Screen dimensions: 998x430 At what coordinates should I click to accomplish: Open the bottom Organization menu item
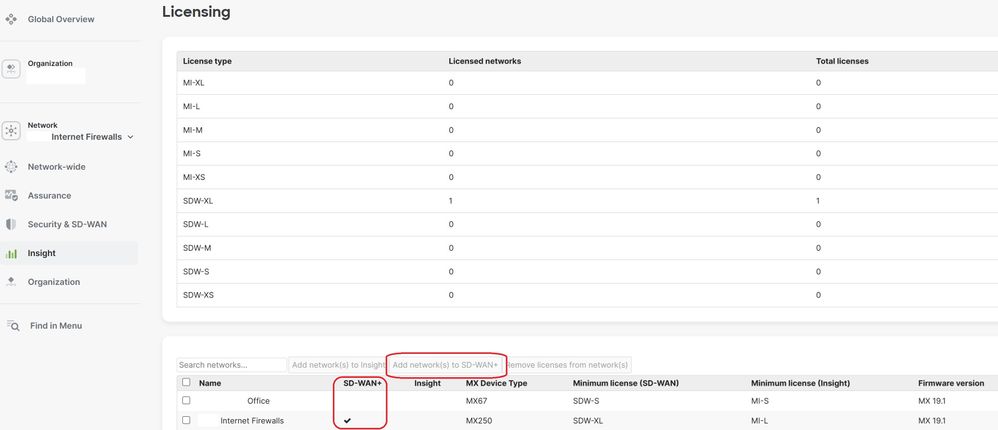(53, 282)
